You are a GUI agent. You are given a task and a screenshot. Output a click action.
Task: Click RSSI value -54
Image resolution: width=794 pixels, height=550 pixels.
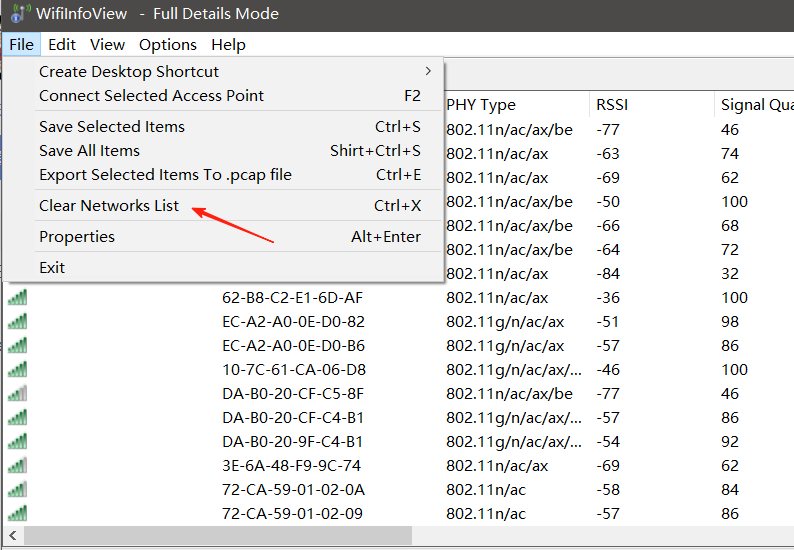pos(608,442)
